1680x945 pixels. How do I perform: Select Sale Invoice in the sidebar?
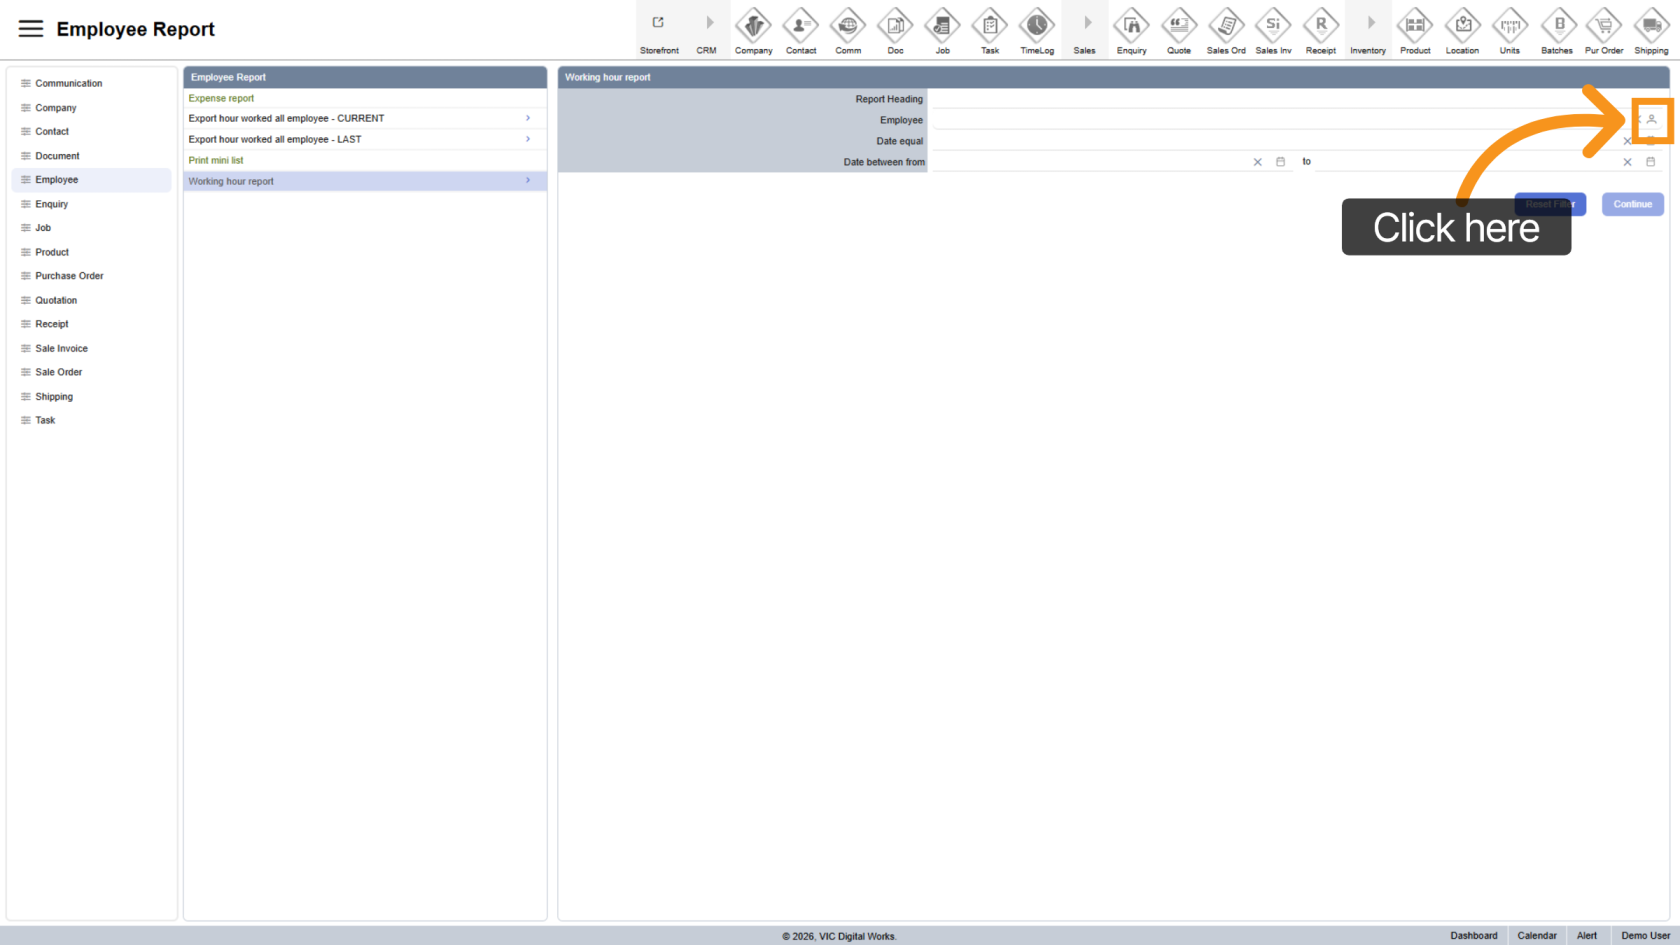[x=61, y=348]
